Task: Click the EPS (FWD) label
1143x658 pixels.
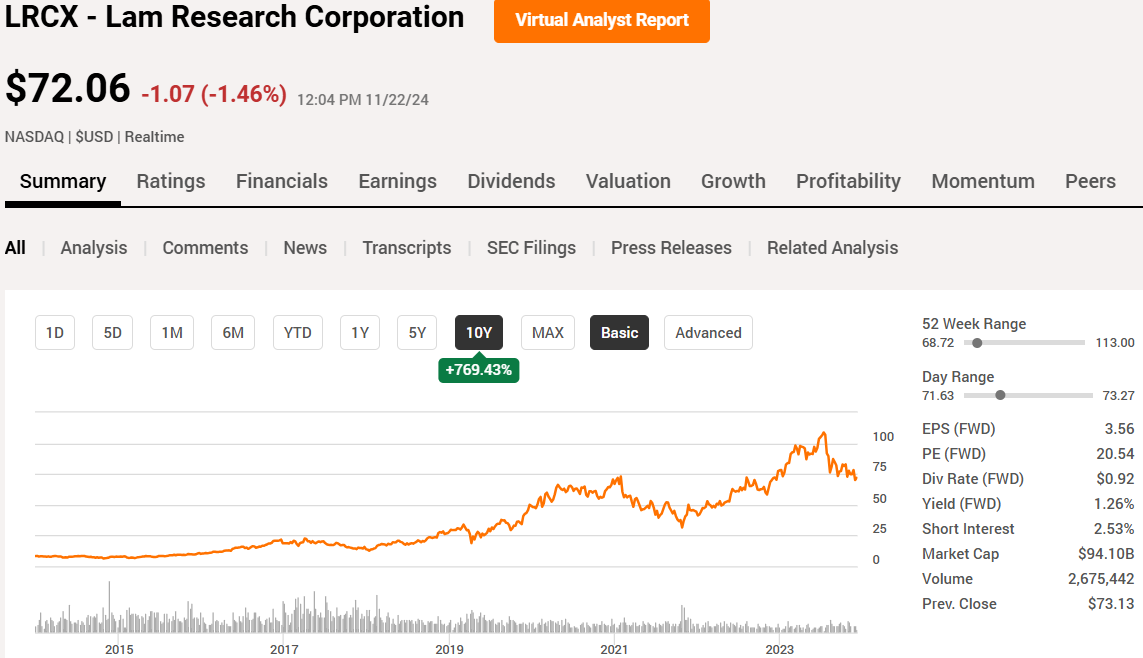Action: pos(958,428)
